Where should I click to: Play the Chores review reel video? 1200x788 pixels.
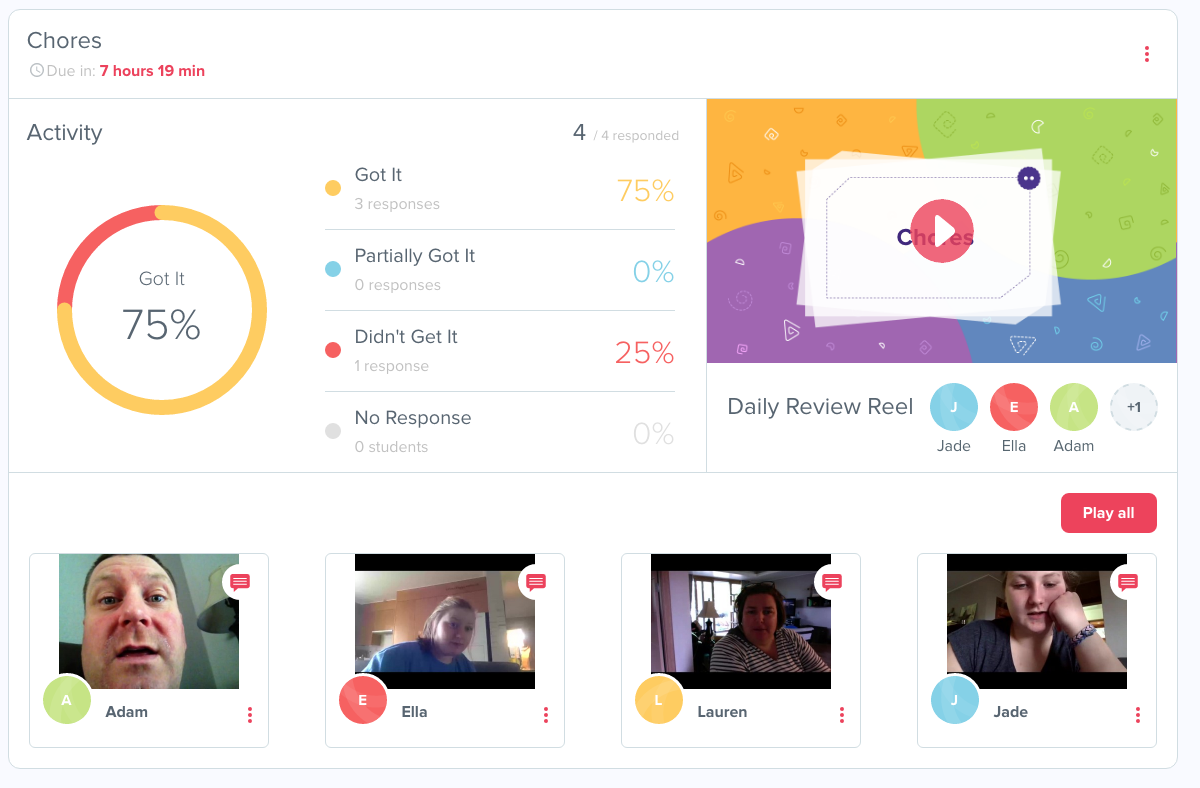[x=941, y=231]
